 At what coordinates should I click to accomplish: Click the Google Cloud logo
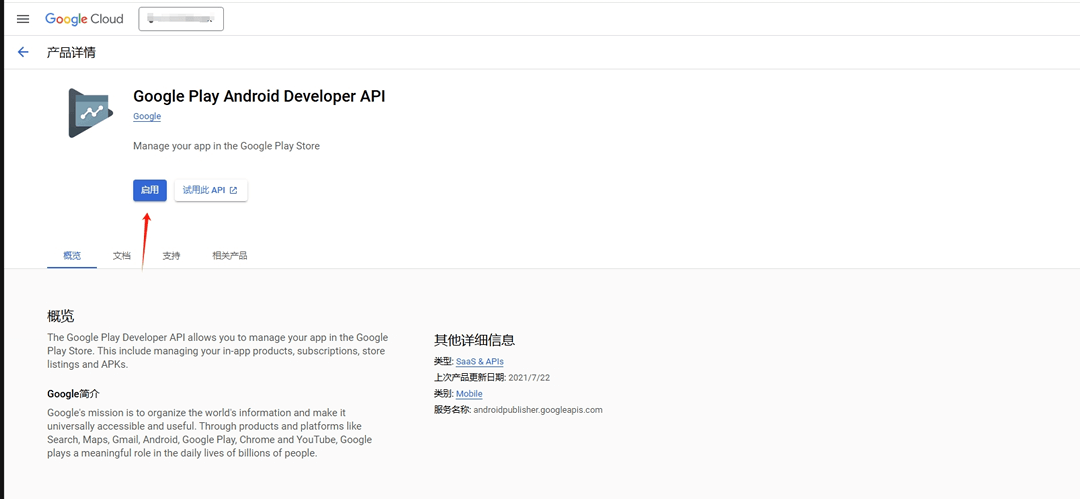(84, 19)
